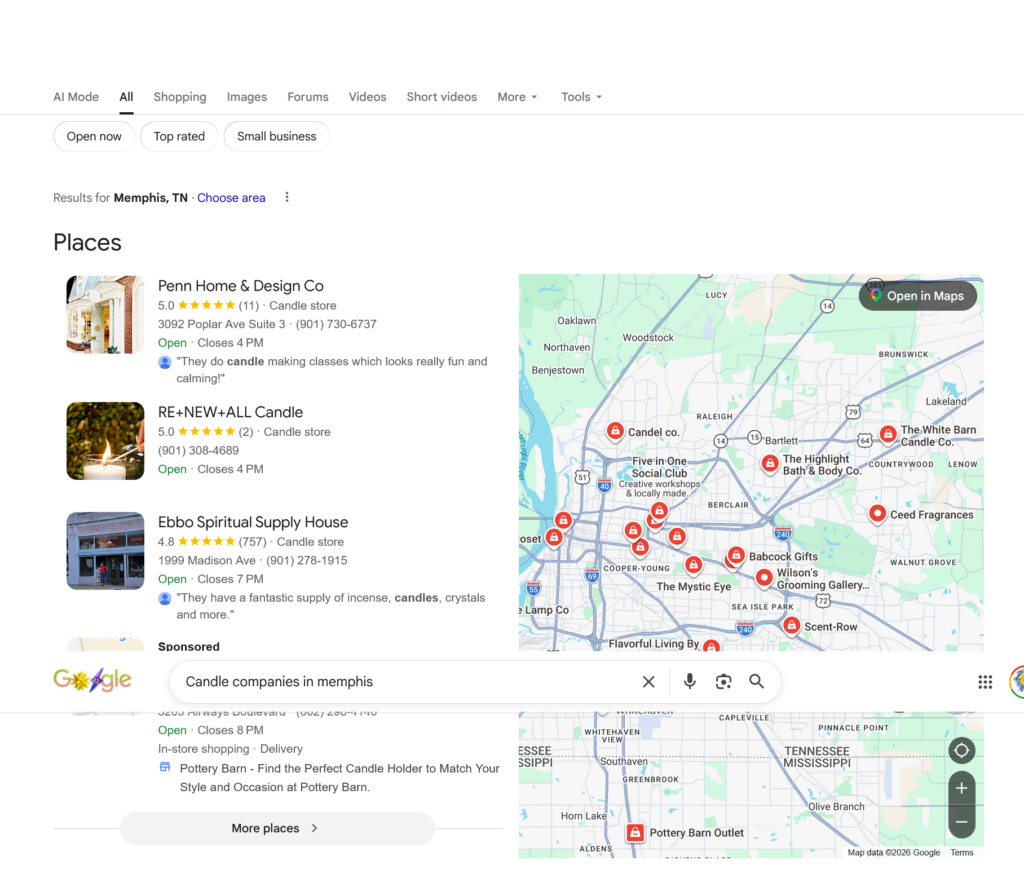Open the three-dot menu beside Choose area
The width and height of the screenshot is (1024, 887).
coord(287,197)
